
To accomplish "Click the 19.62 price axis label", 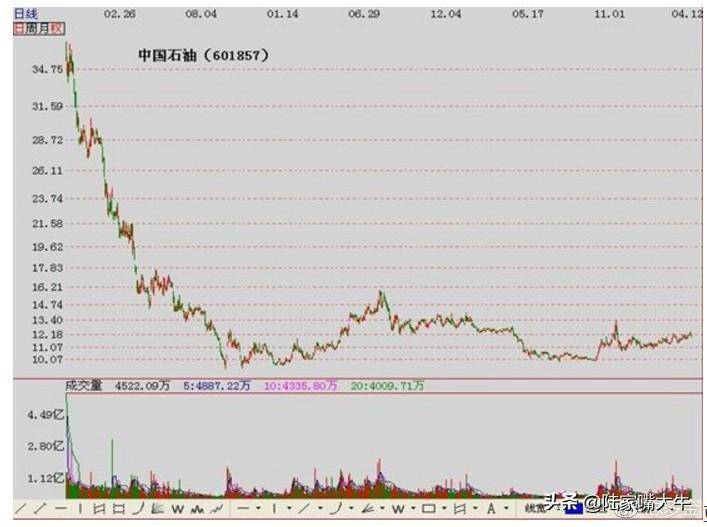I will click(x=47, y=247).
